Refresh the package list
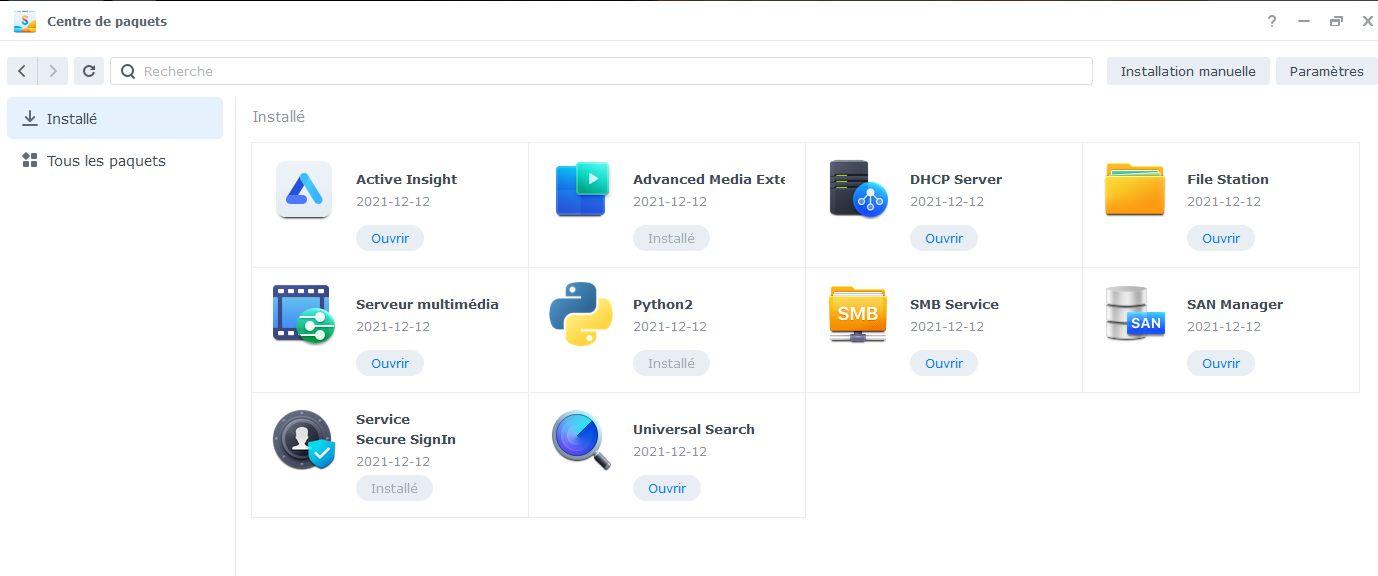Screen dimensions: 1378x576 click(x=89, y=71)
